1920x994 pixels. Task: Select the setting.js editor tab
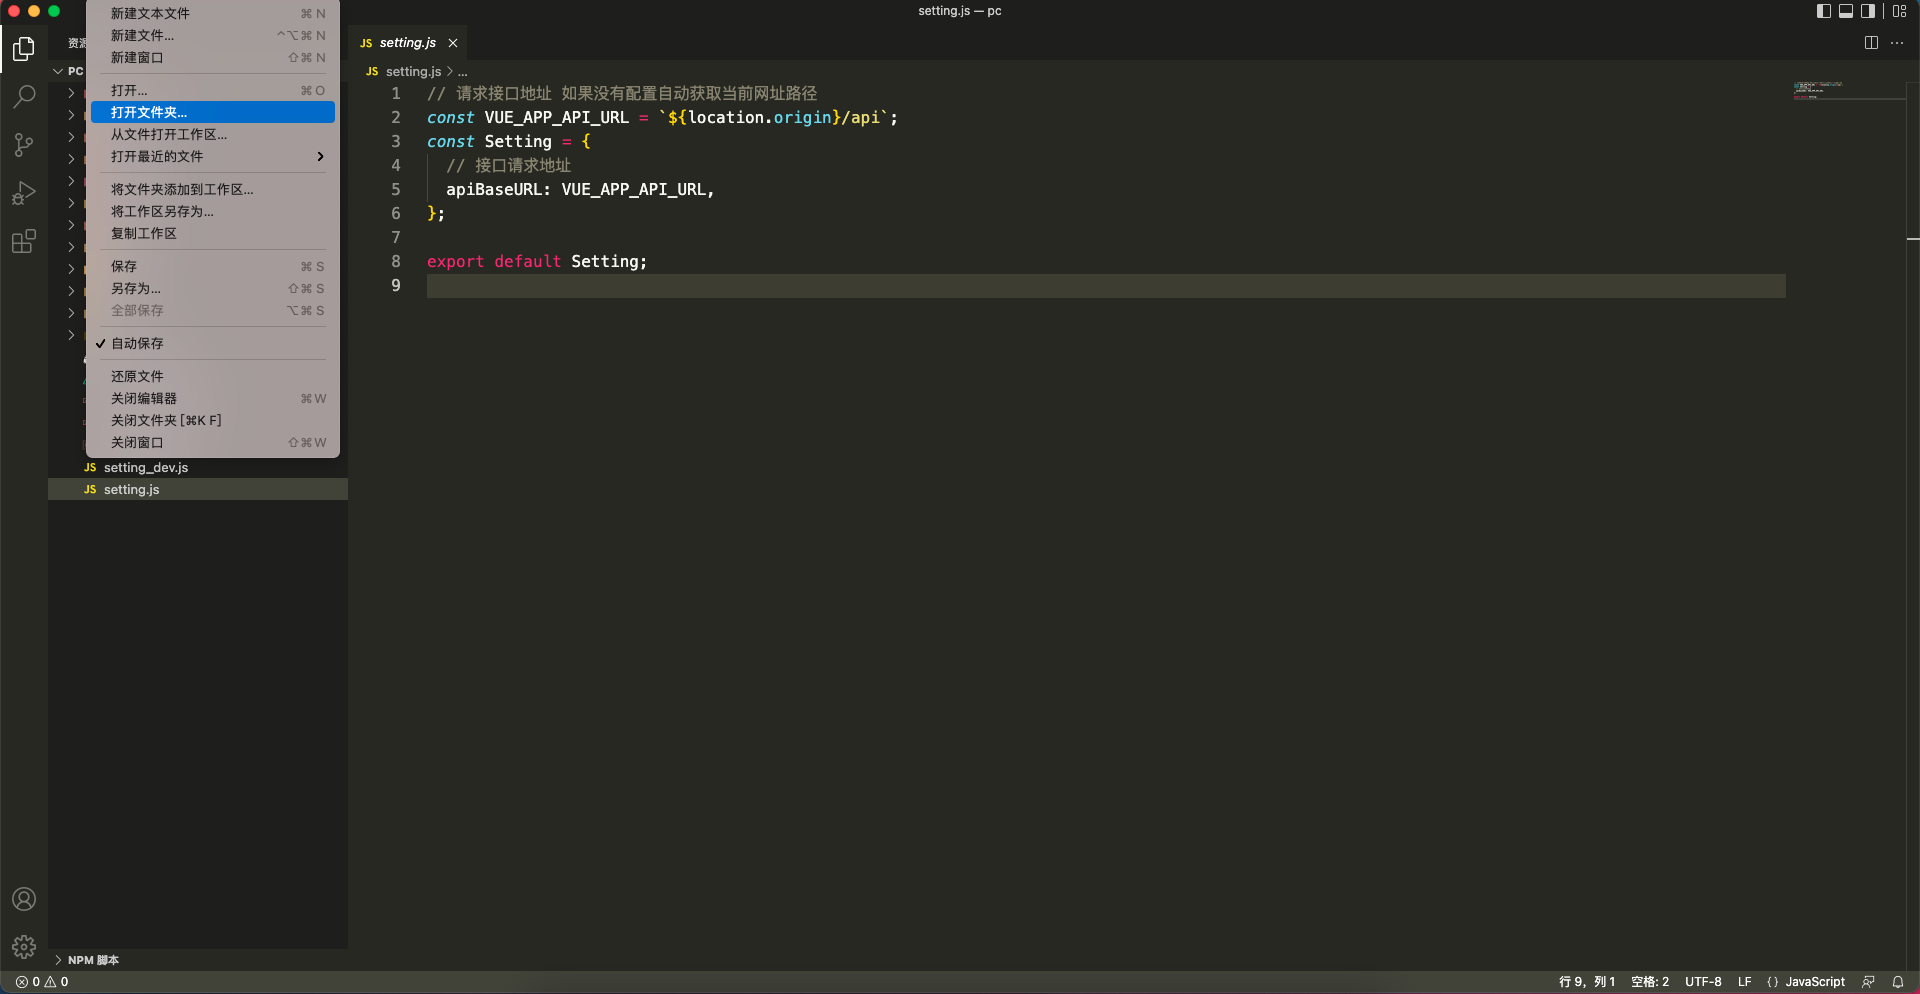tap(408, 43)
